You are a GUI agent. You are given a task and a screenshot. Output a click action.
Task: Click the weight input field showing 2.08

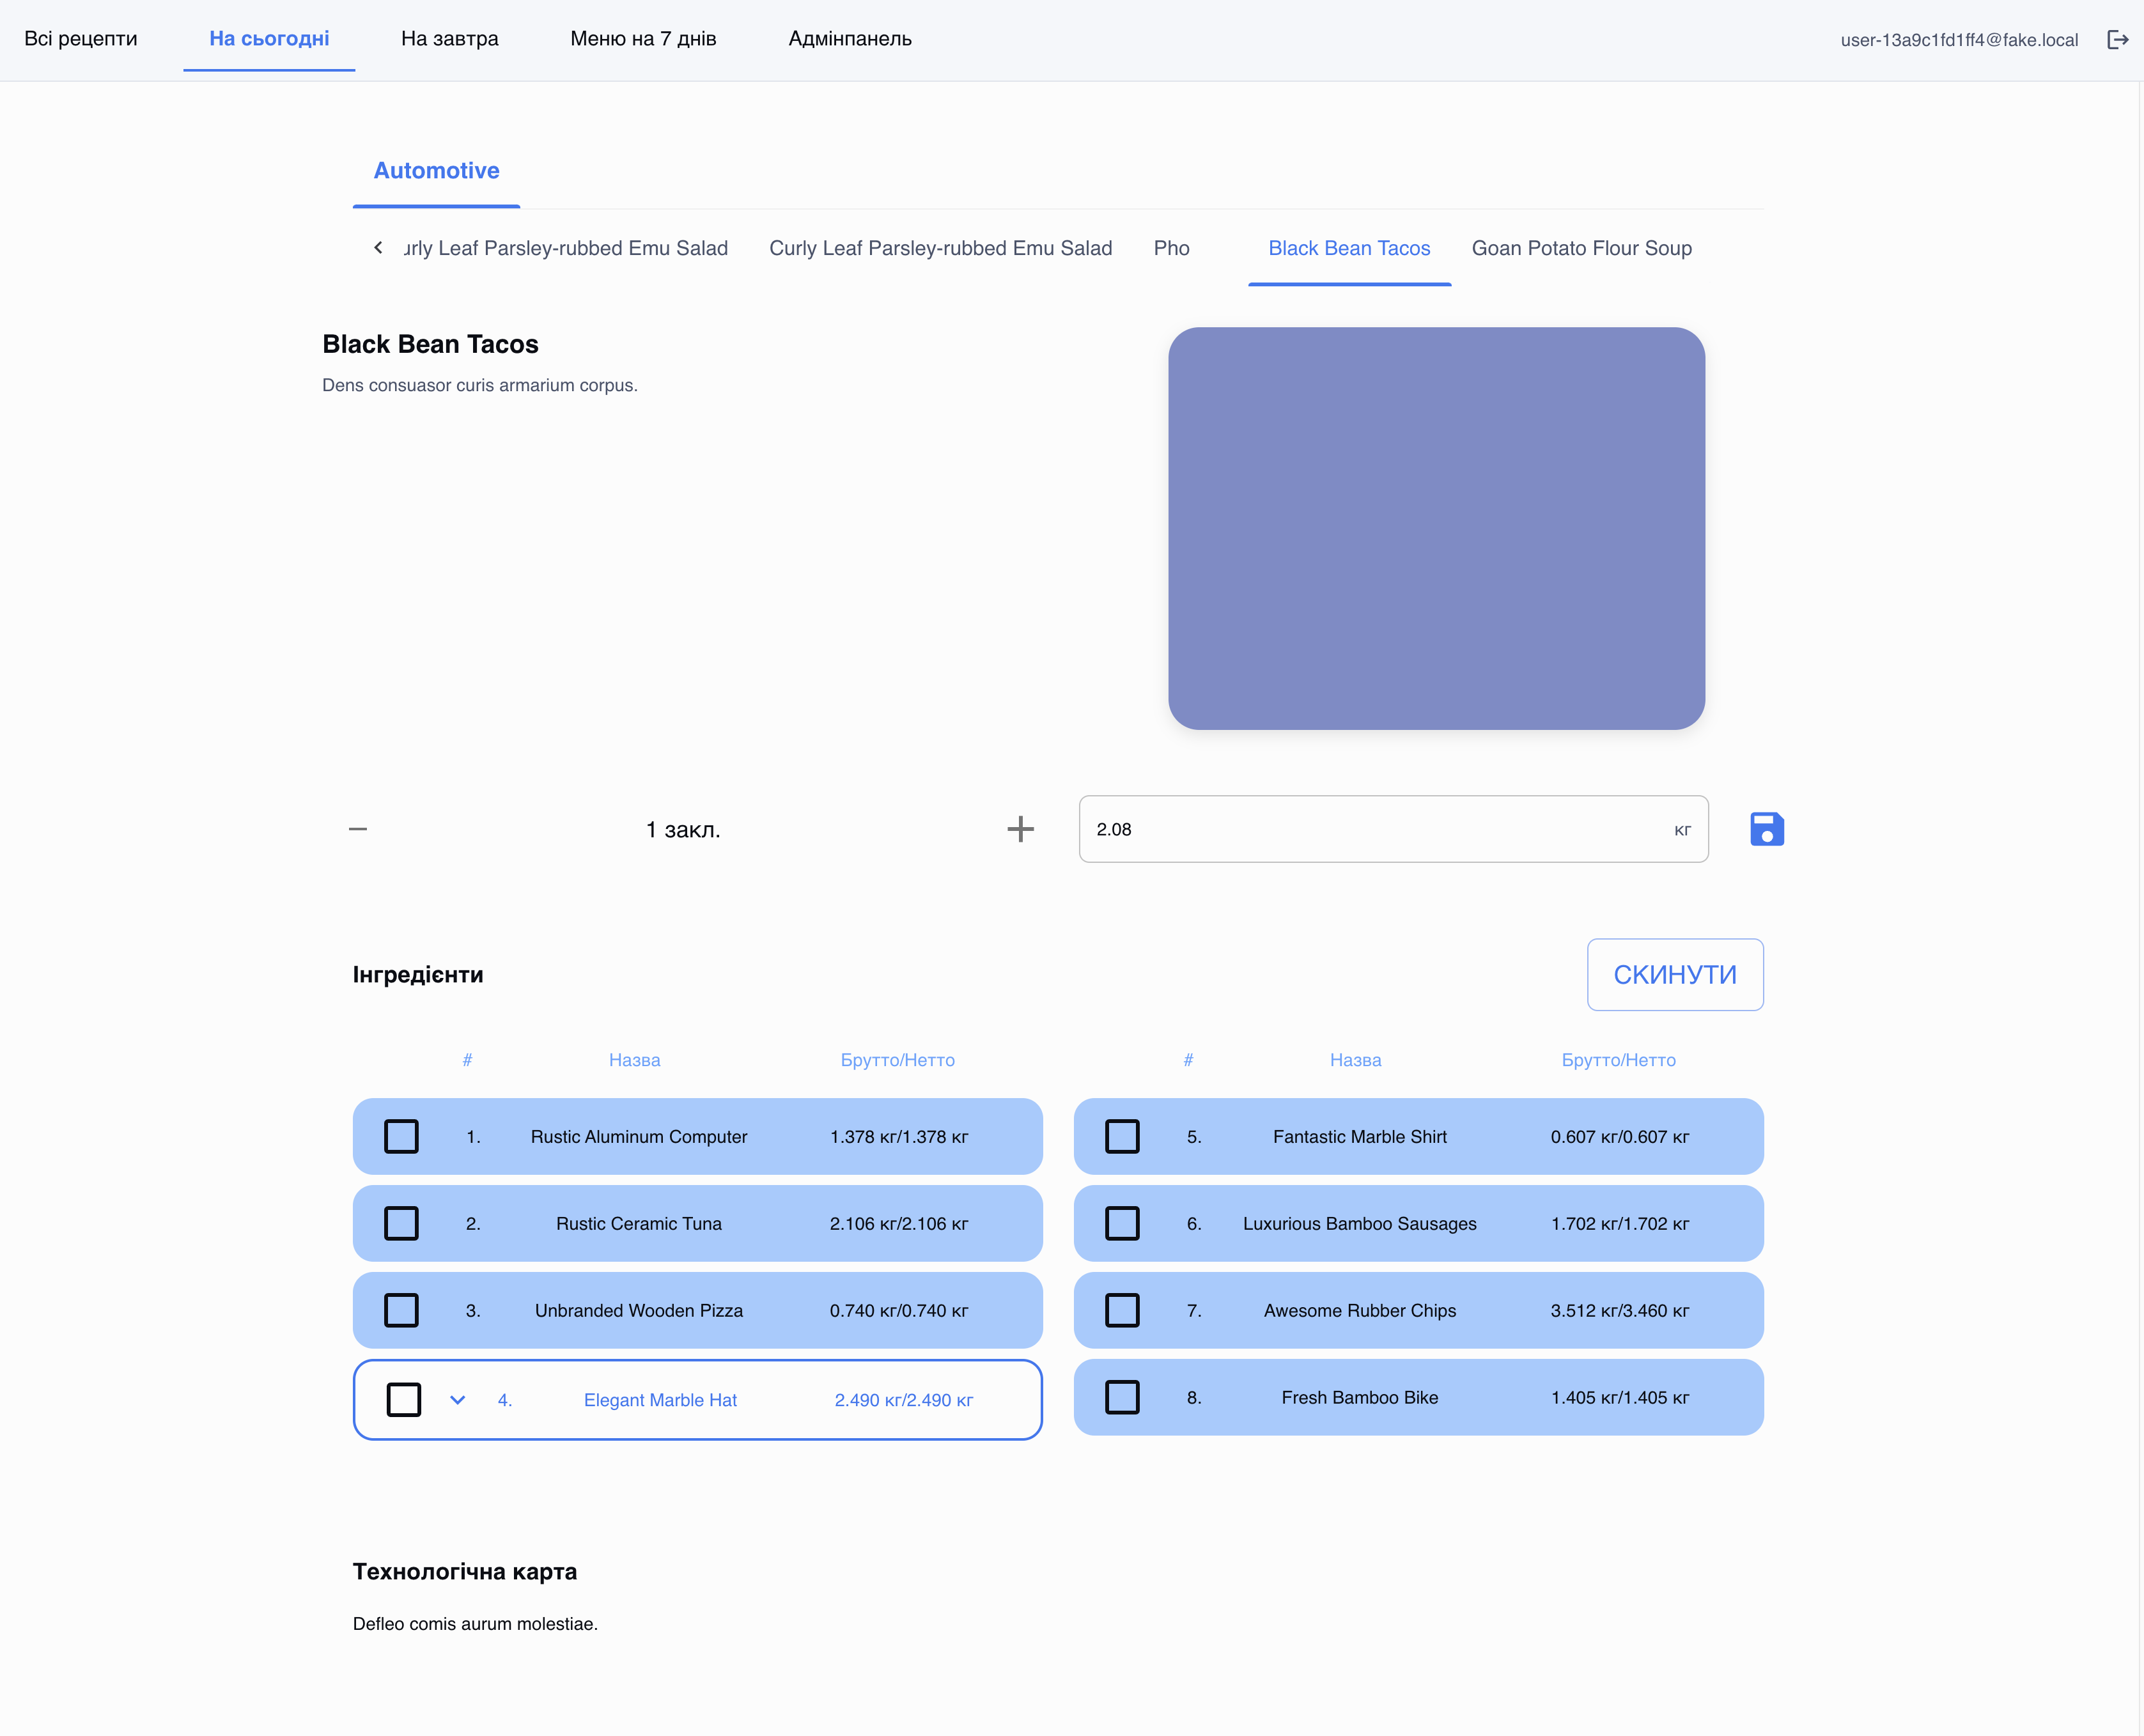pos(1393,829)
